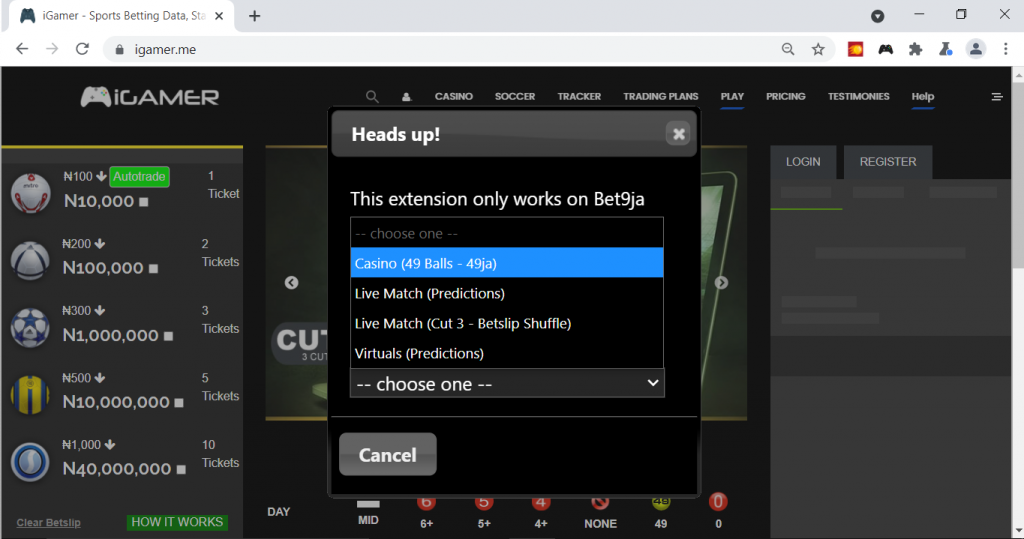Click the iGamer logo
Screen dimensions: 1024x539
click(x=150, y=97)
